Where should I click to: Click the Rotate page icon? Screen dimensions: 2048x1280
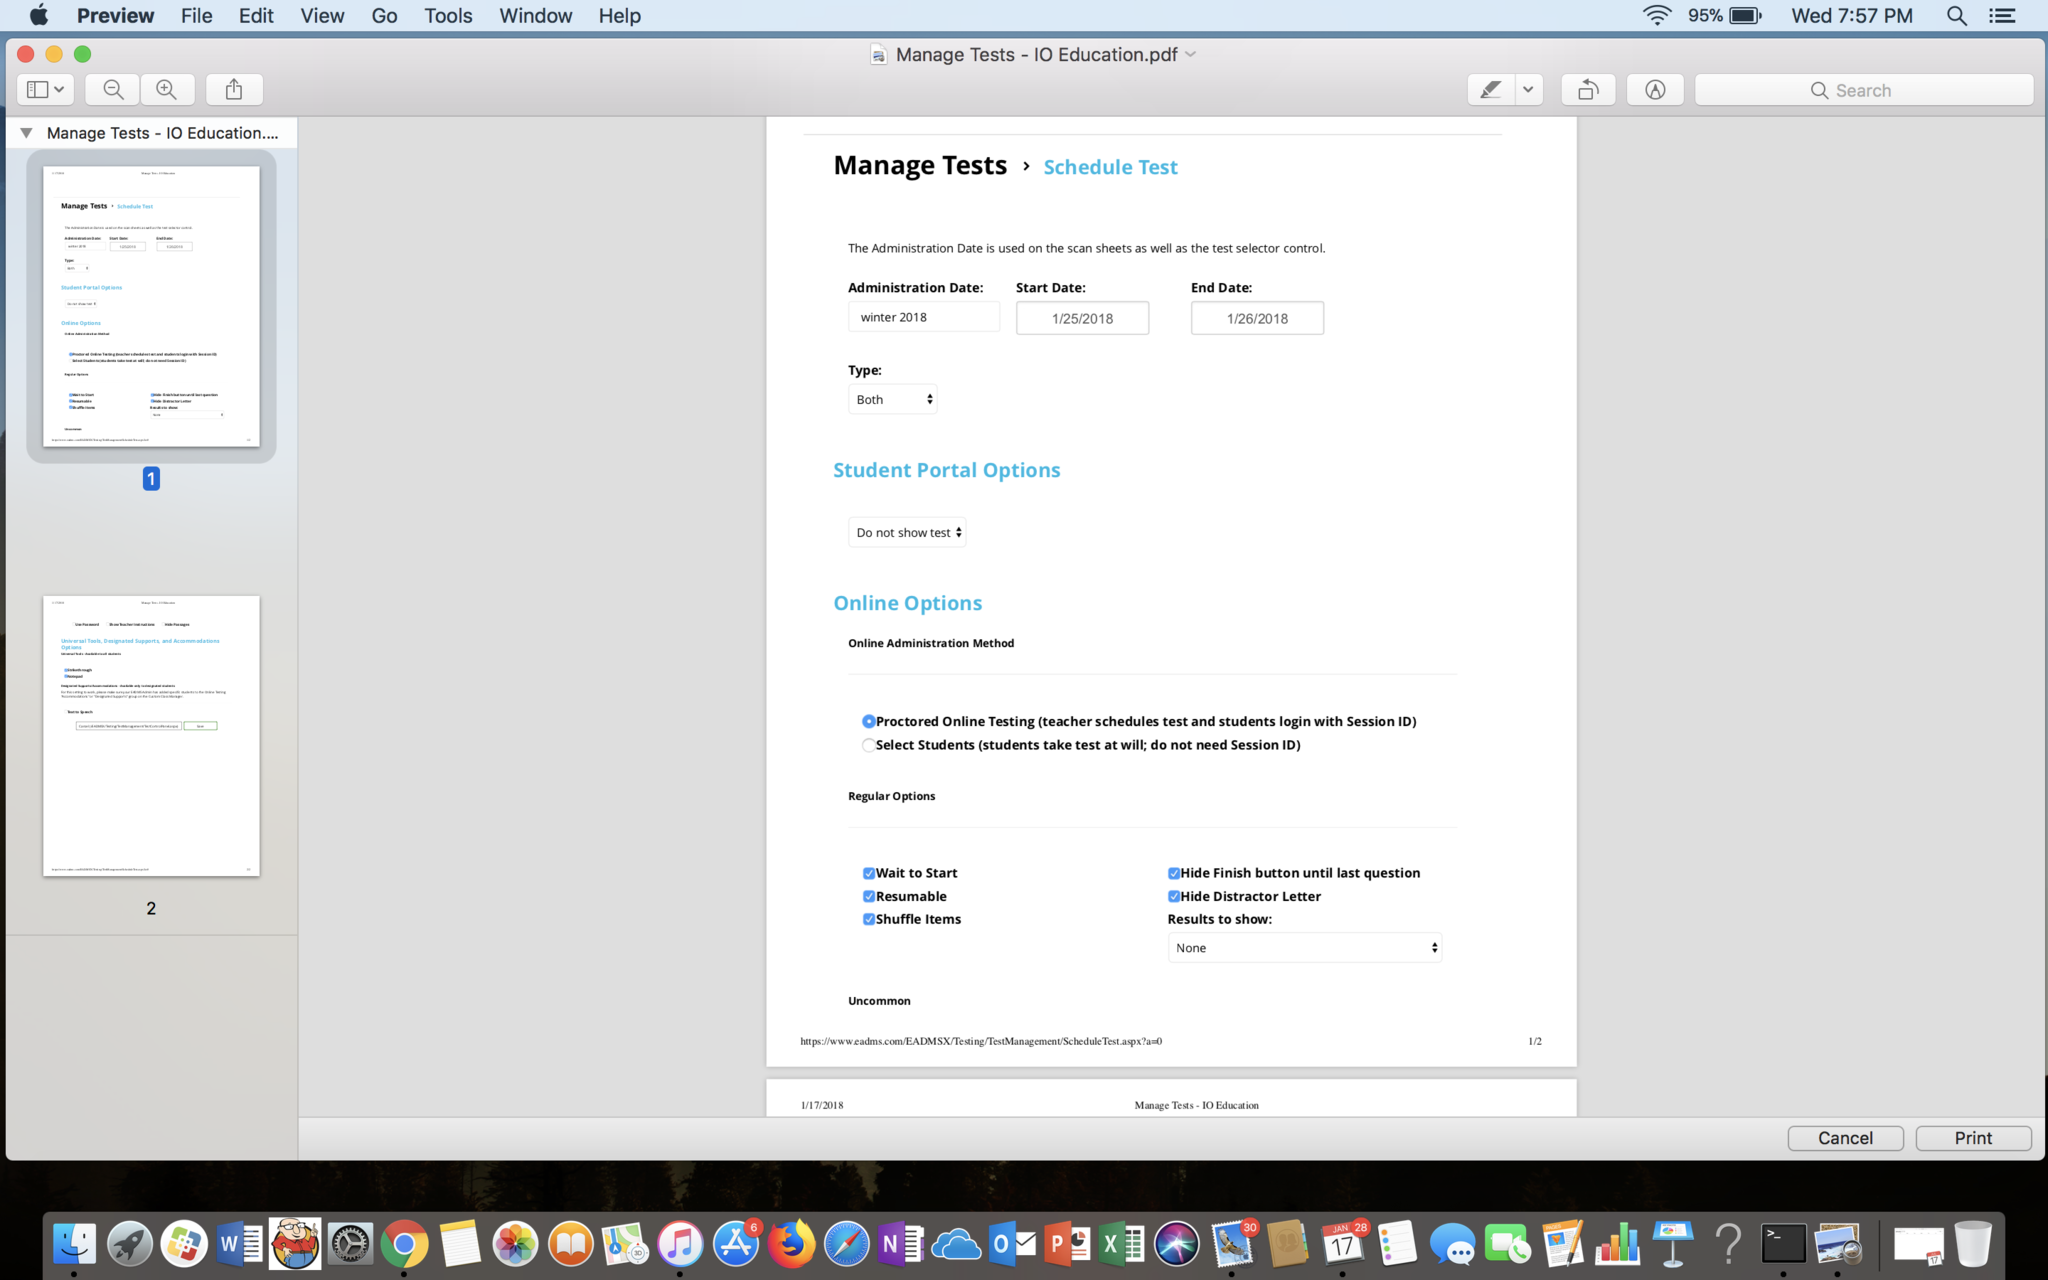click(x=1587, y=90)
